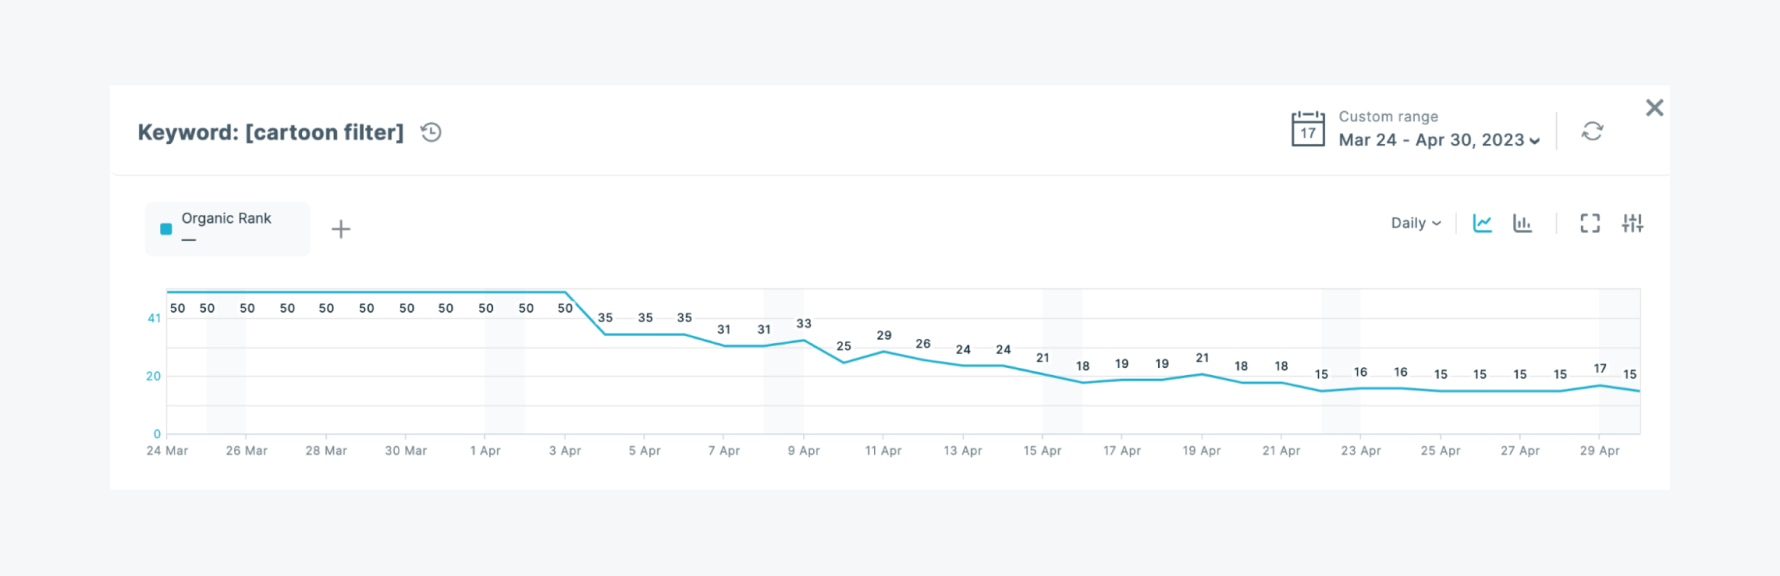Select the 3 Apr date on the axis
Image resolution: width=1780 pixels, height=576 pixels.
565,451
